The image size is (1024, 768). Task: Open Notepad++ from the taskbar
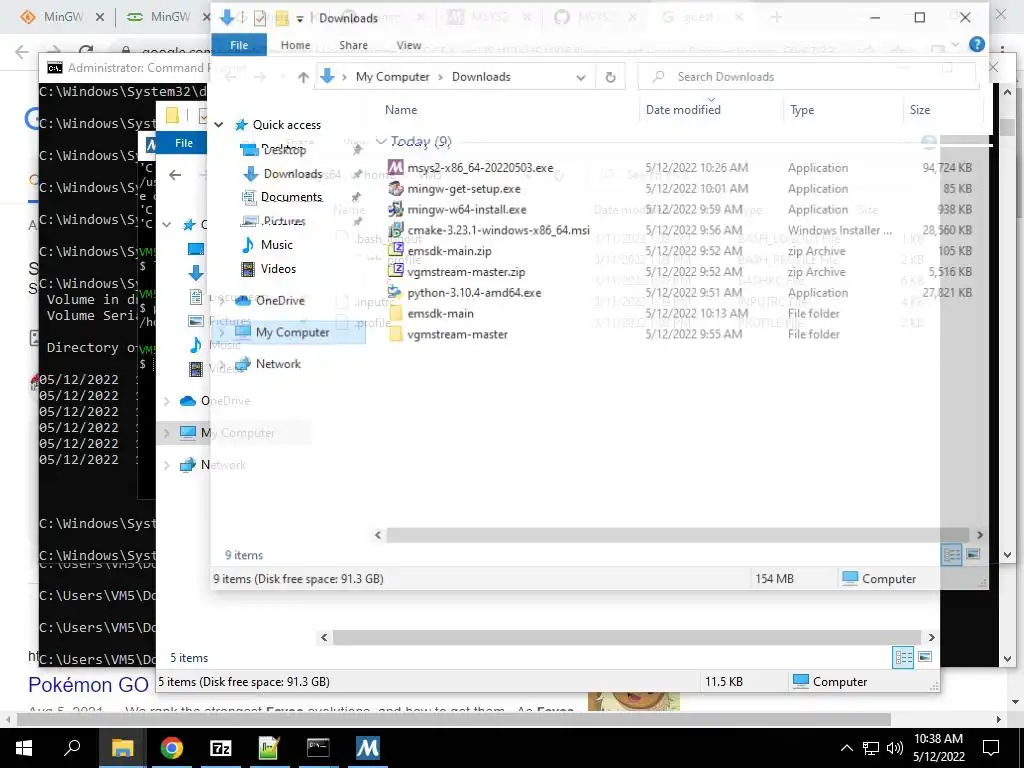pos(269,748)
